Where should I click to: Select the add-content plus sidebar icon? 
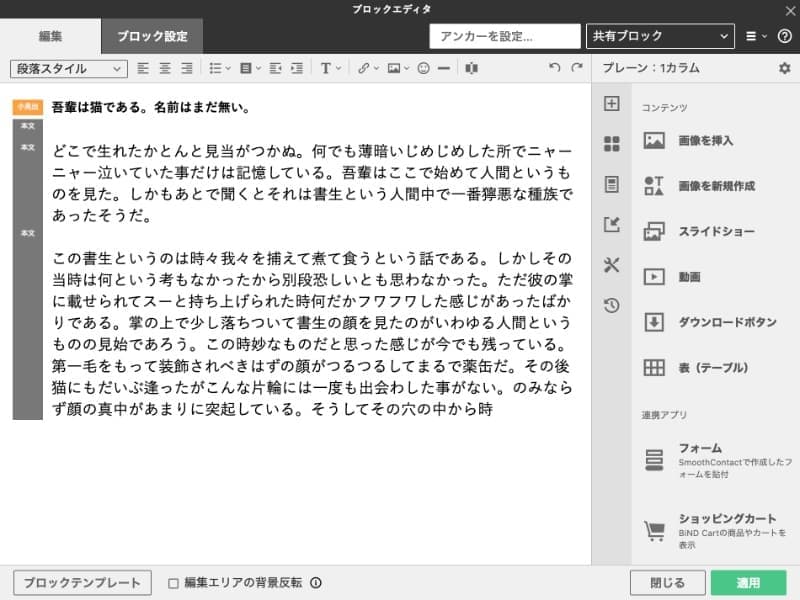[612, 104]
